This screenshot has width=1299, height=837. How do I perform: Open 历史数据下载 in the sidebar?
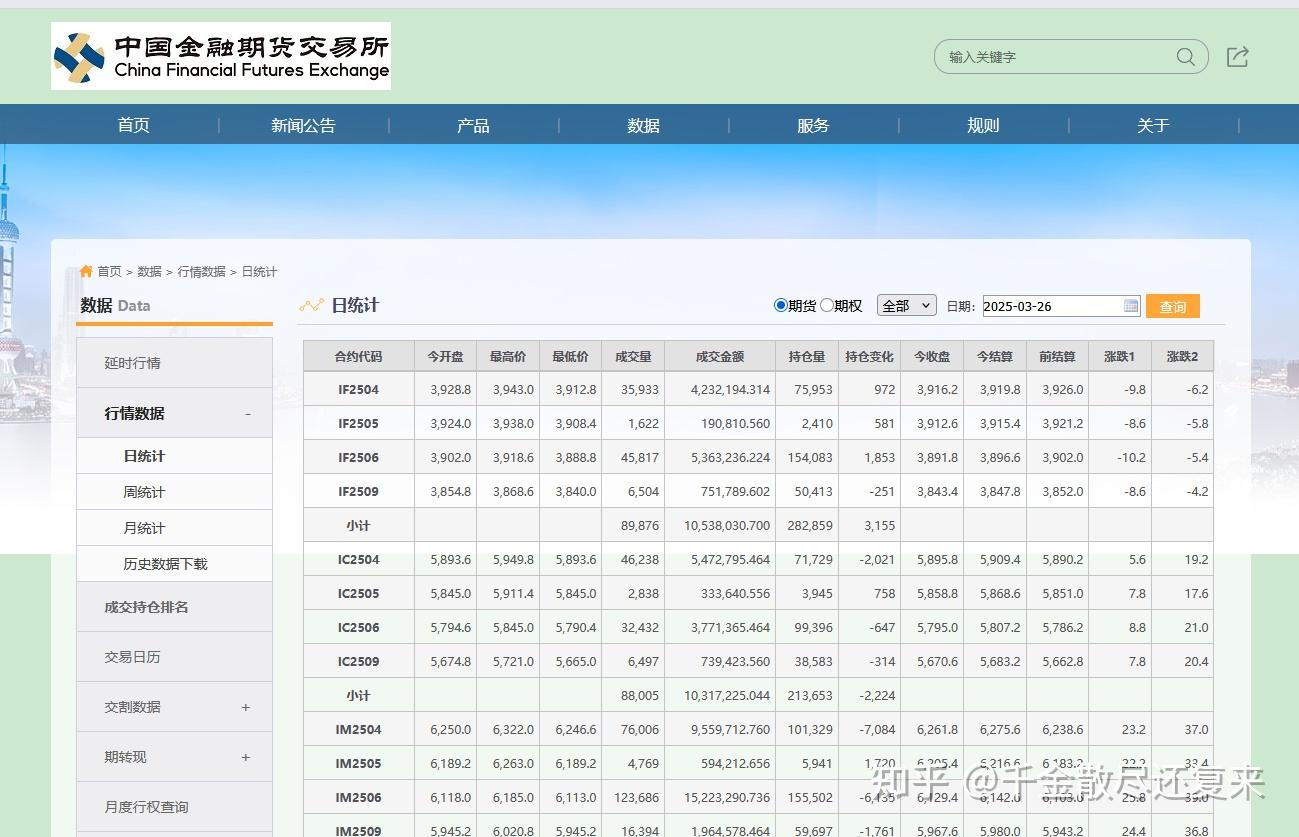(174, 564)
